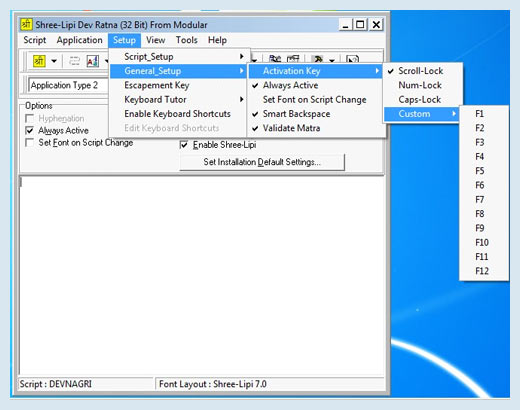Click the colored A font toolbar icon
520x410 pixels.
pyautogui.click(x=93, y=61)
